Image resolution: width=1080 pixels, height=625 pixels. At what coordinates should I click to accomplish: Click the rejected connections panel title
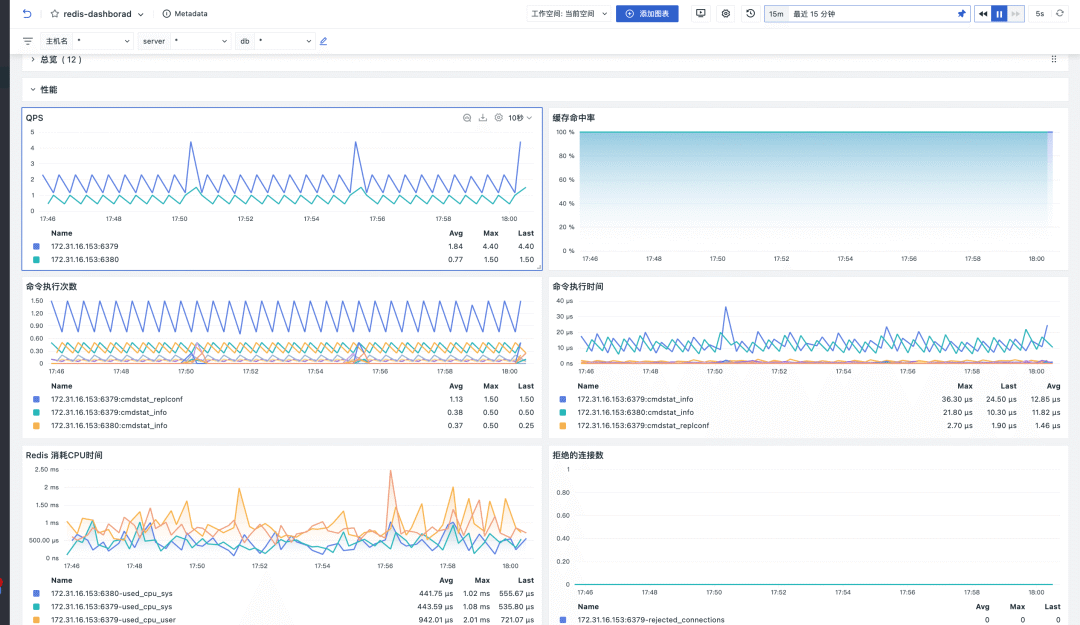click(x=578, y=455)
